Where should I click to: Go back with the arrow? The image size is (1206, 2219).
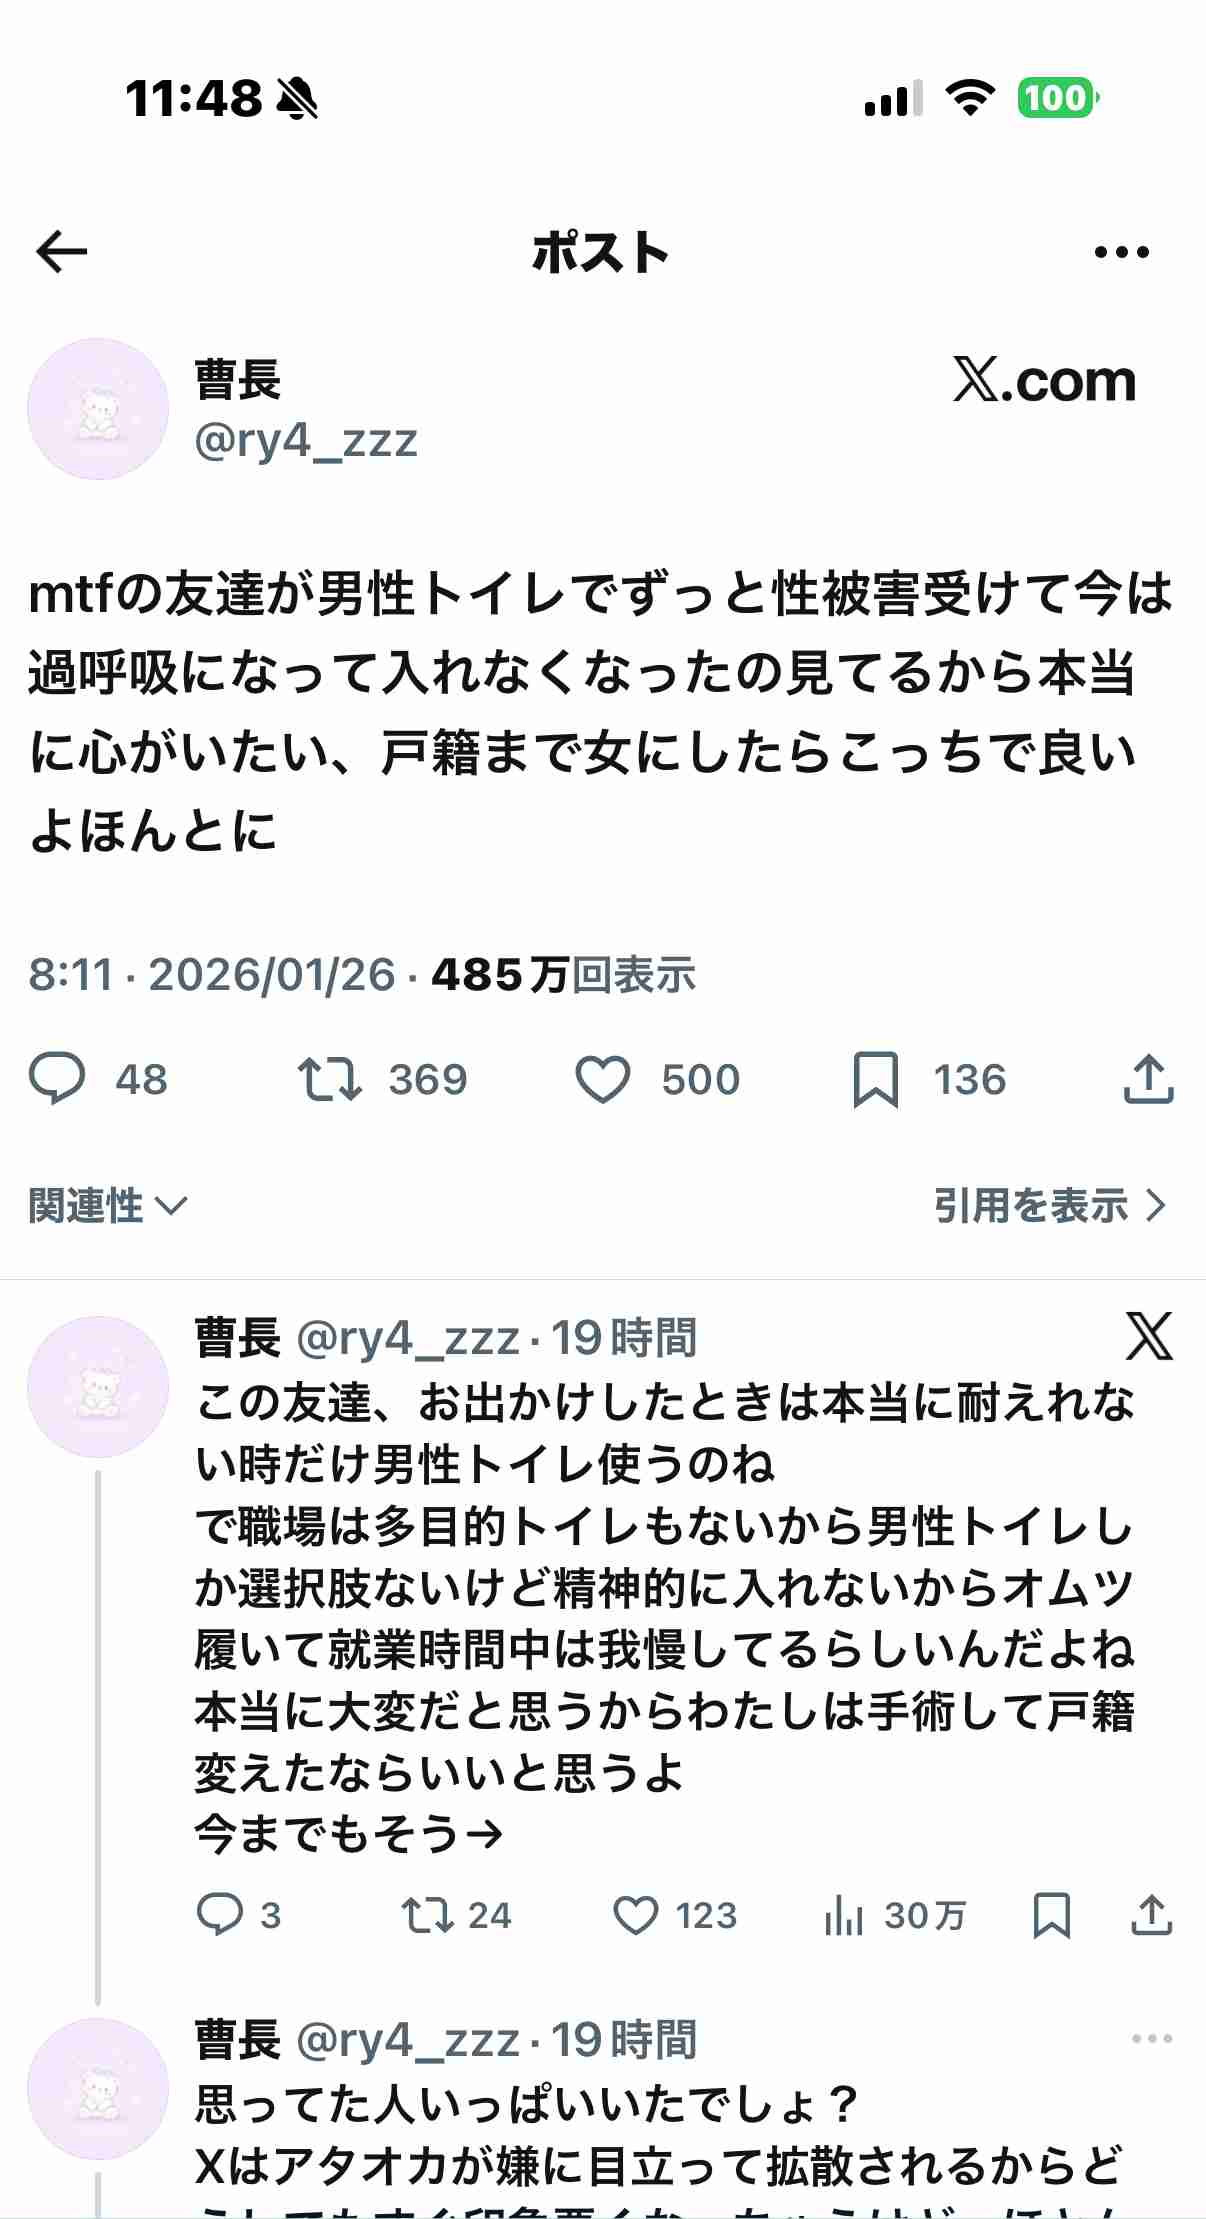[58, 251]
